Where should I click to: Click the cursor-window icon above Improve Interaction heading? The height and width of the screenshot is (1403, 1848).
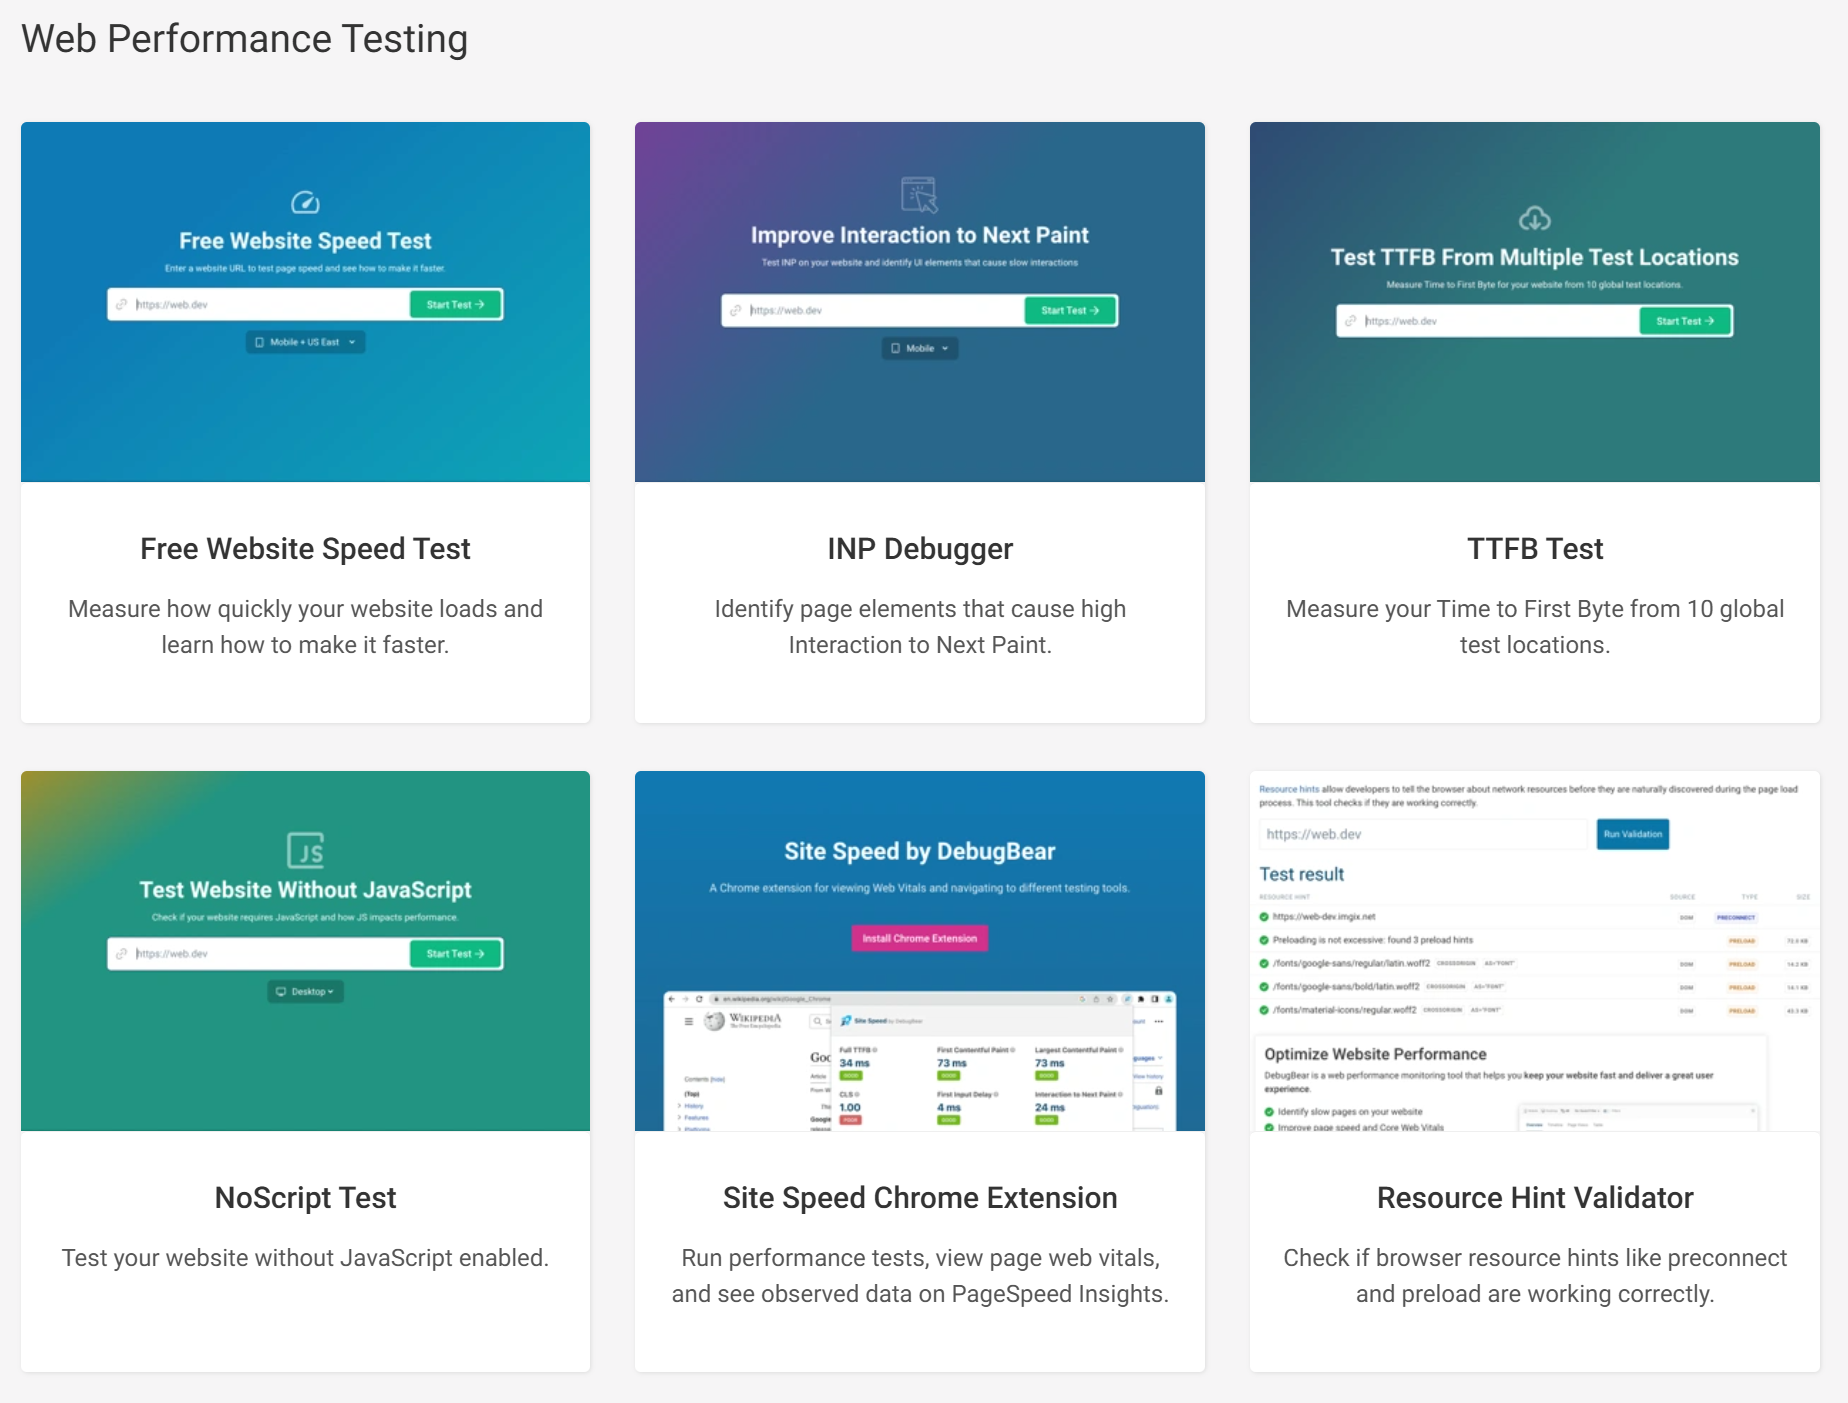point(919,194)
